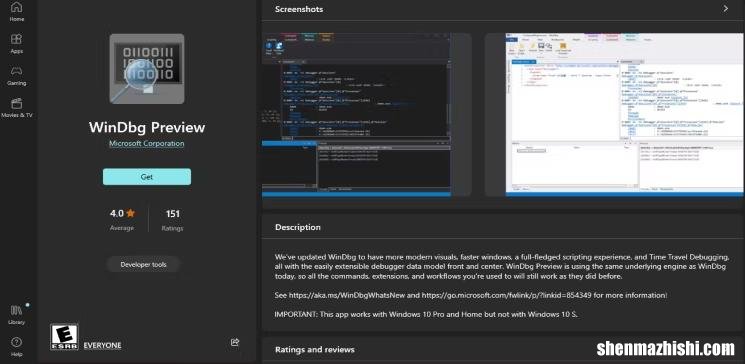The width and height of the screenshot is (745, 364).
Task: Open the Library in sidebar
Action: coord(17,315)
